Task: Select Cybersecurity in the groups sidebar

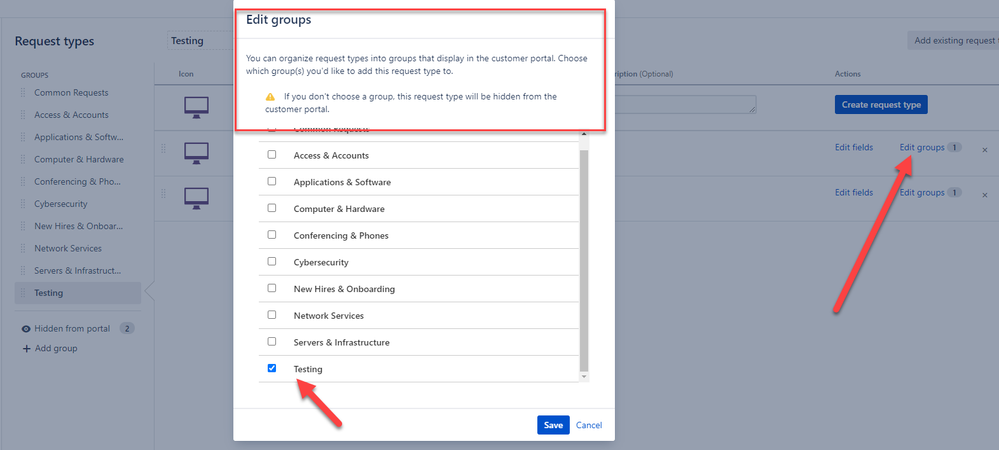Action: pyautogui.click(x=61, y=205)
